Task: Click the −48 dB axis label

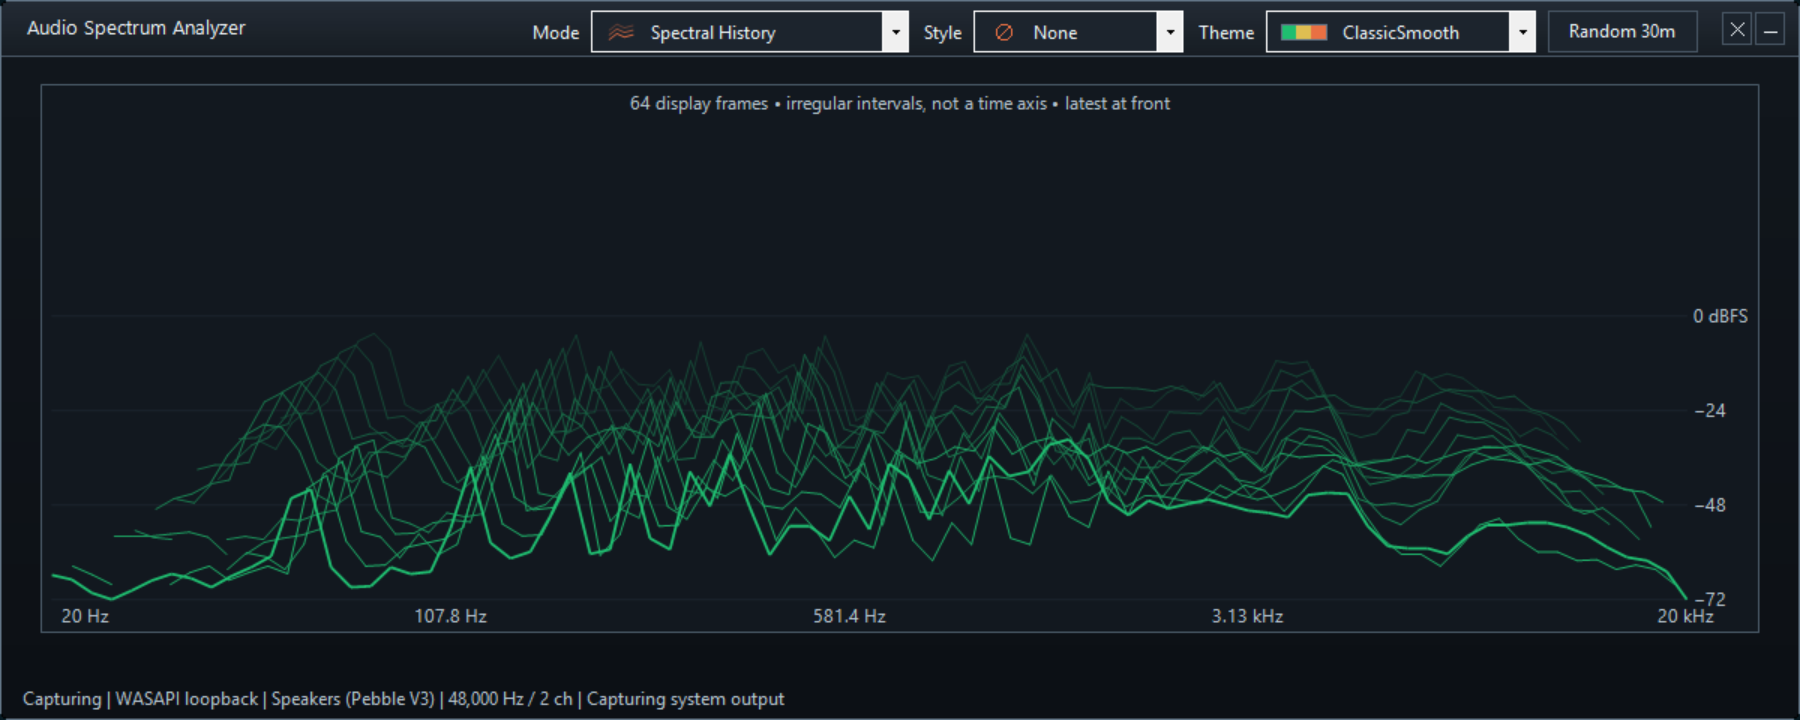Action: tap(1710, 505)
